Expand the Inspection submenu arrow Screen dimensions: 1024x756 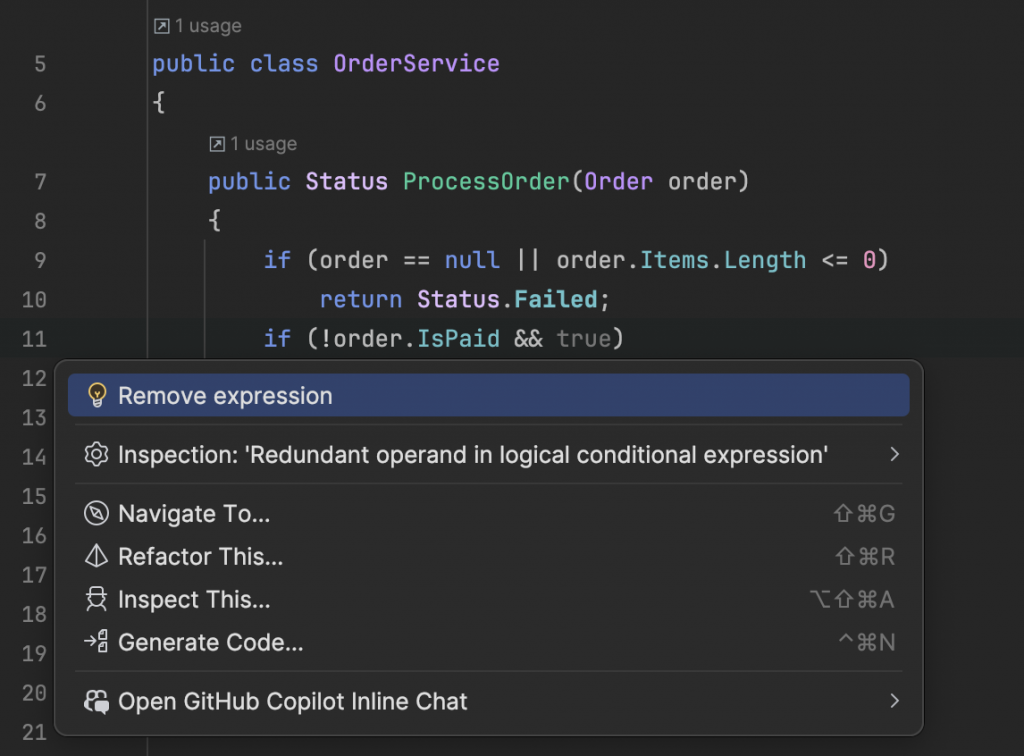tap(894, 455)
